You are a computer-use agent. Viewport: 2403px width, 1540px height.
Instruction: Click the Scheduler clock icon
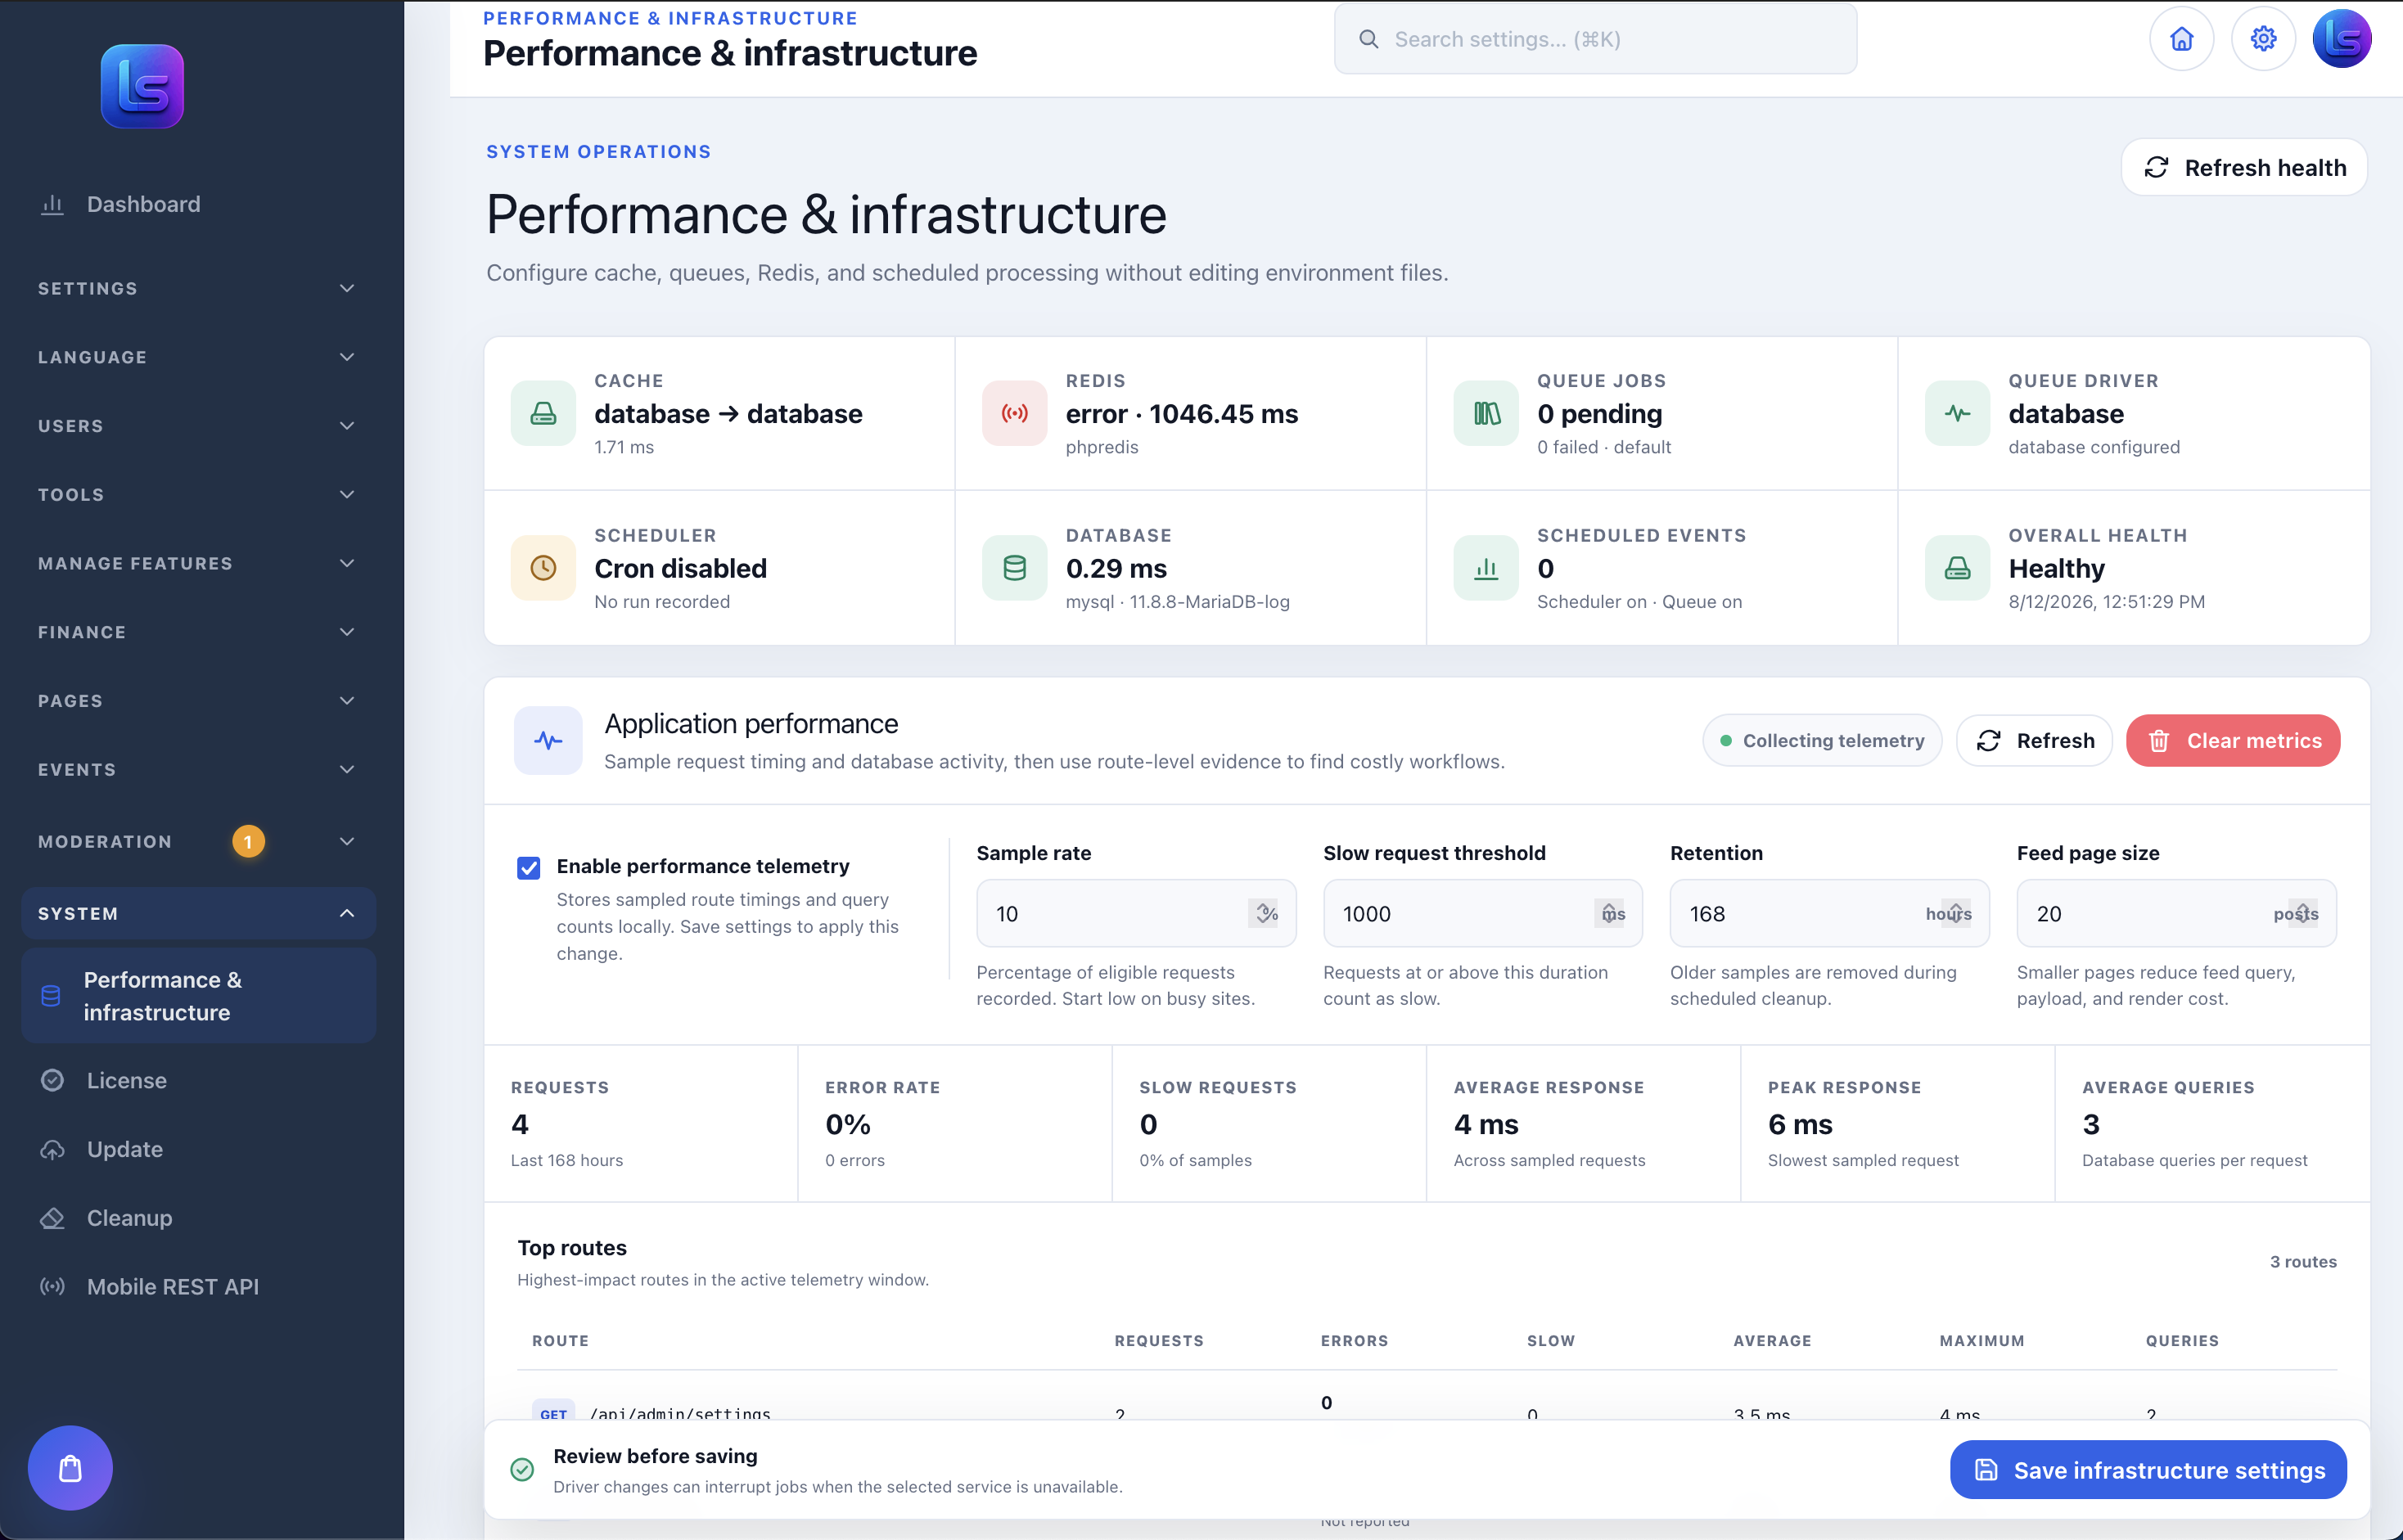(x=543, y=568)
